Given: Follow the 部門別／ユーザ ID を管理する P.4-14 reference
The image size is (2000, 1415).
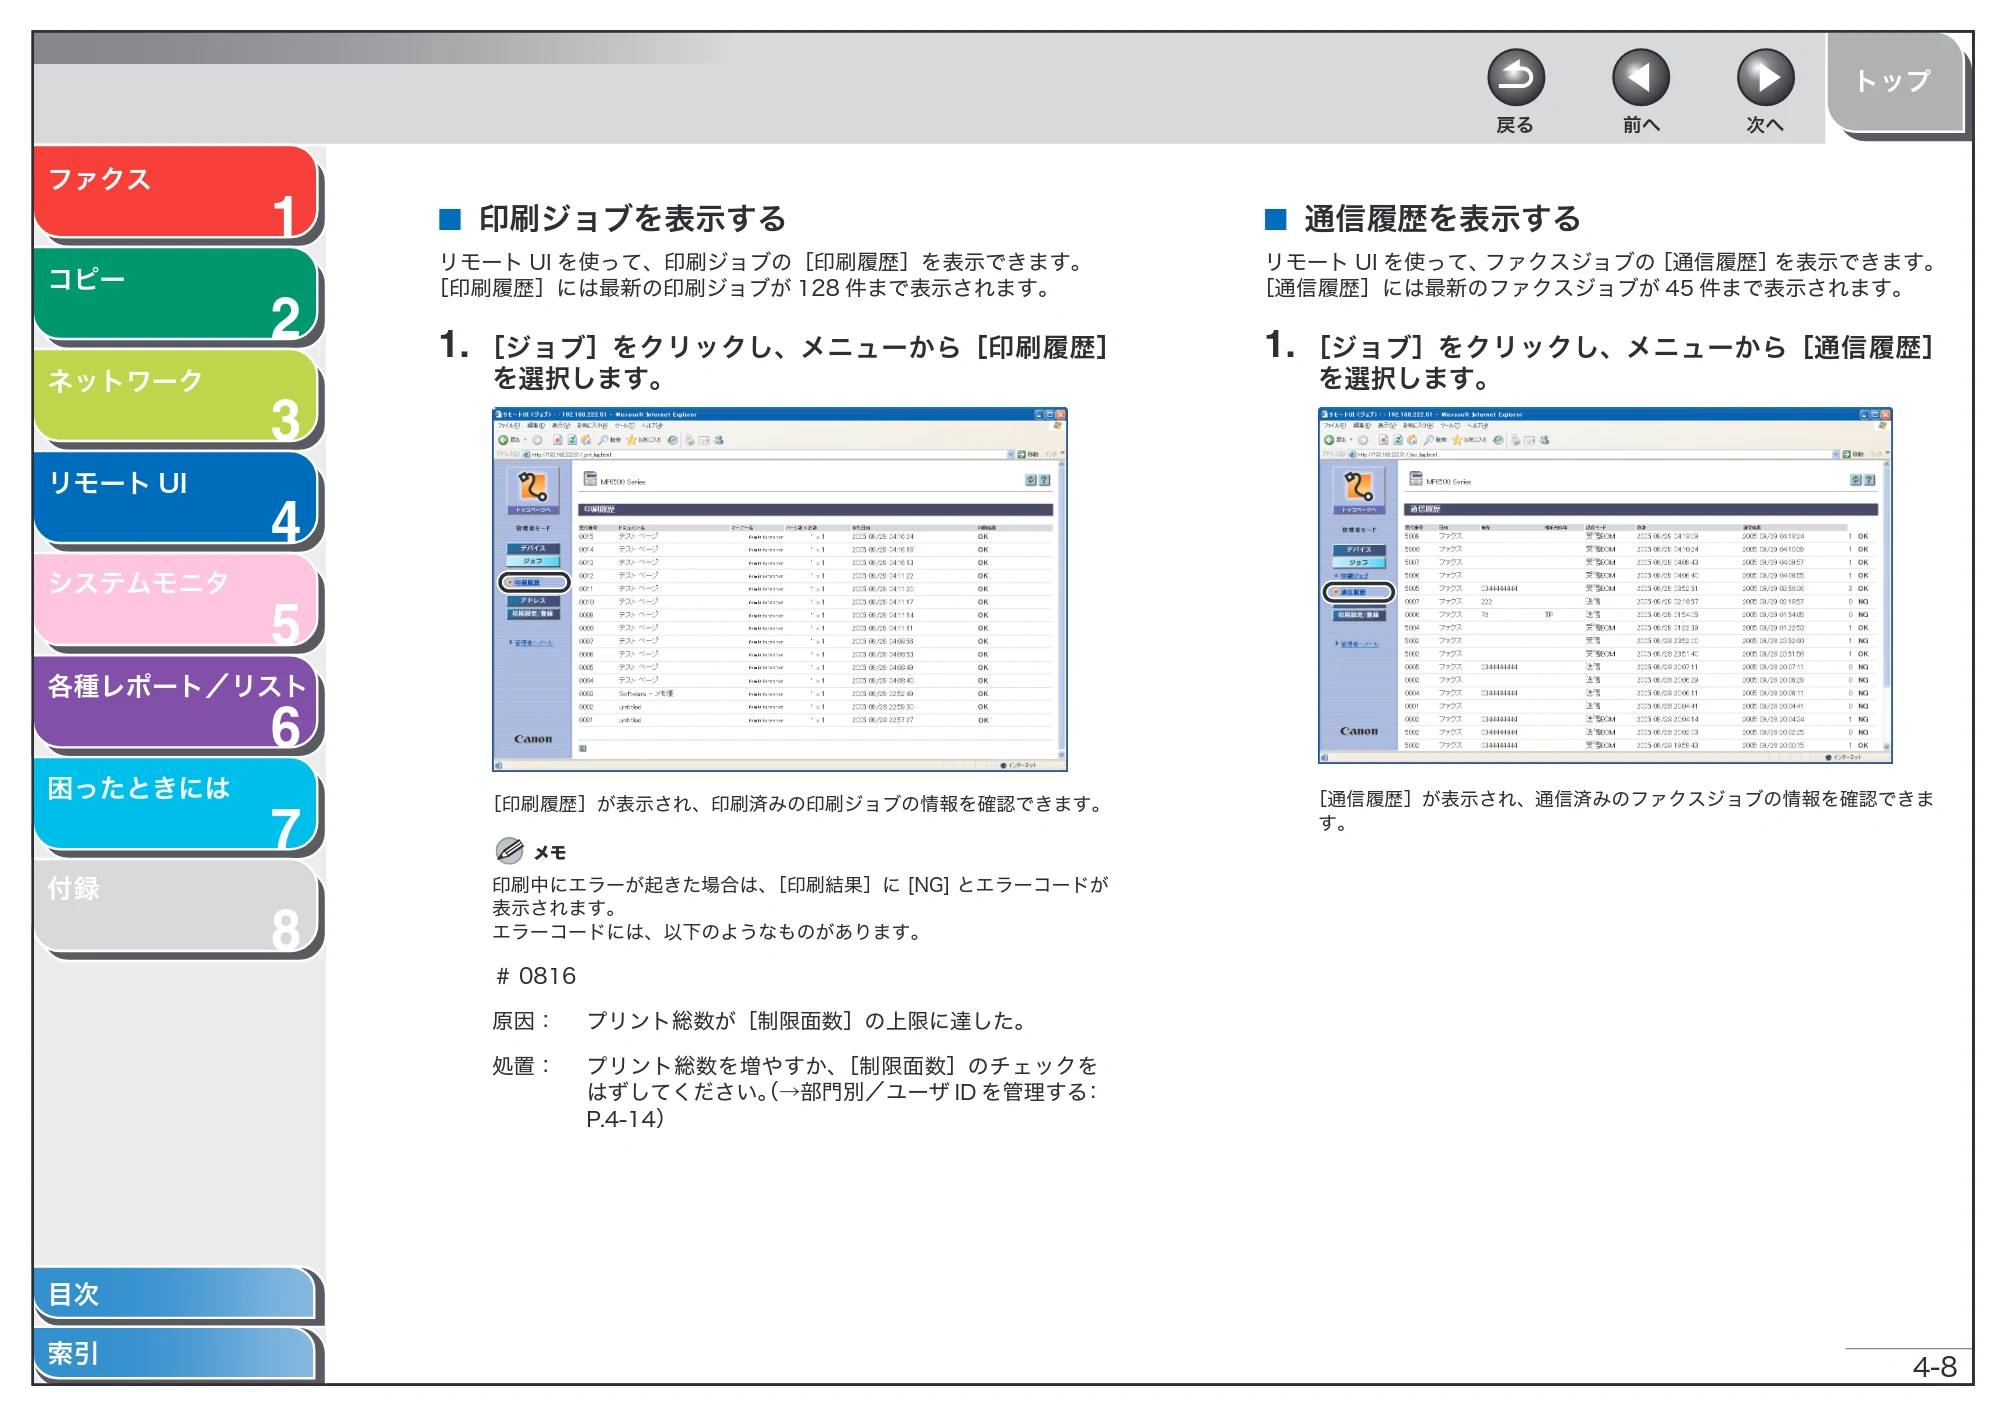Looking at the screenshot, I should [x=842, y=1105].
